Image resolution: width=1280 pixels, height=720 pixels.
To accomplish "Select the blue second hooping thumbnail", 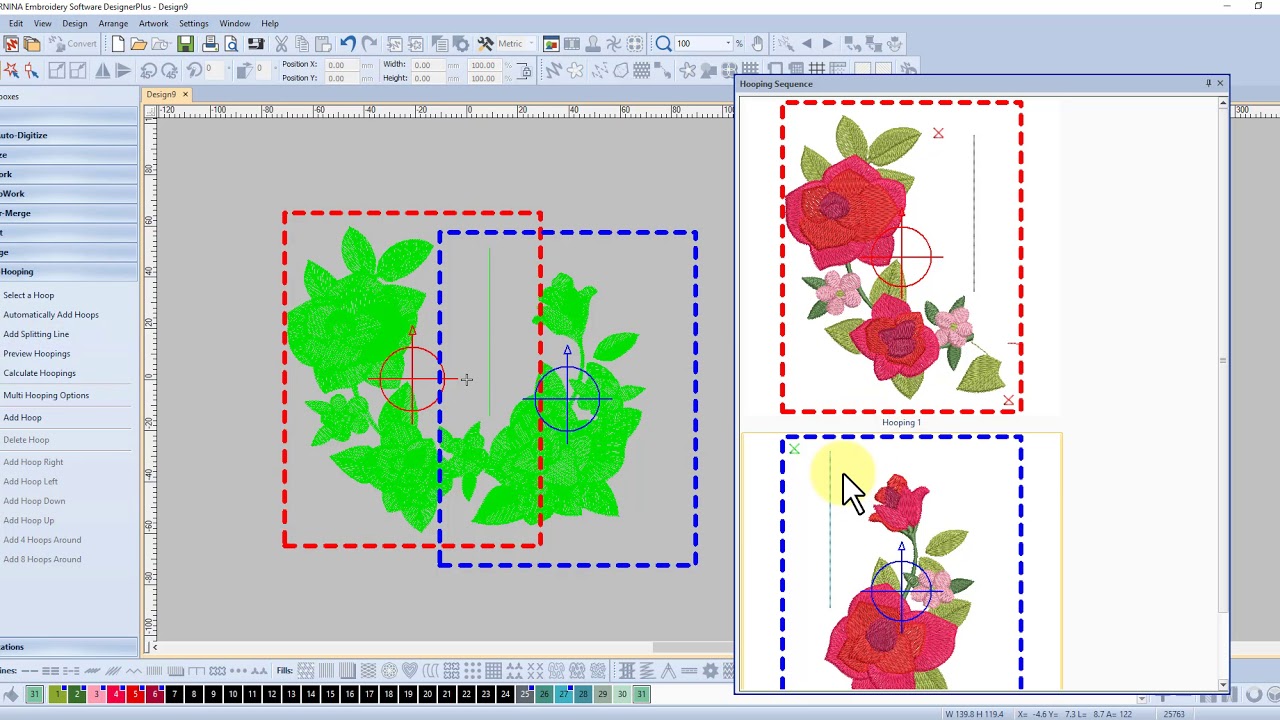I will (901, 562).
